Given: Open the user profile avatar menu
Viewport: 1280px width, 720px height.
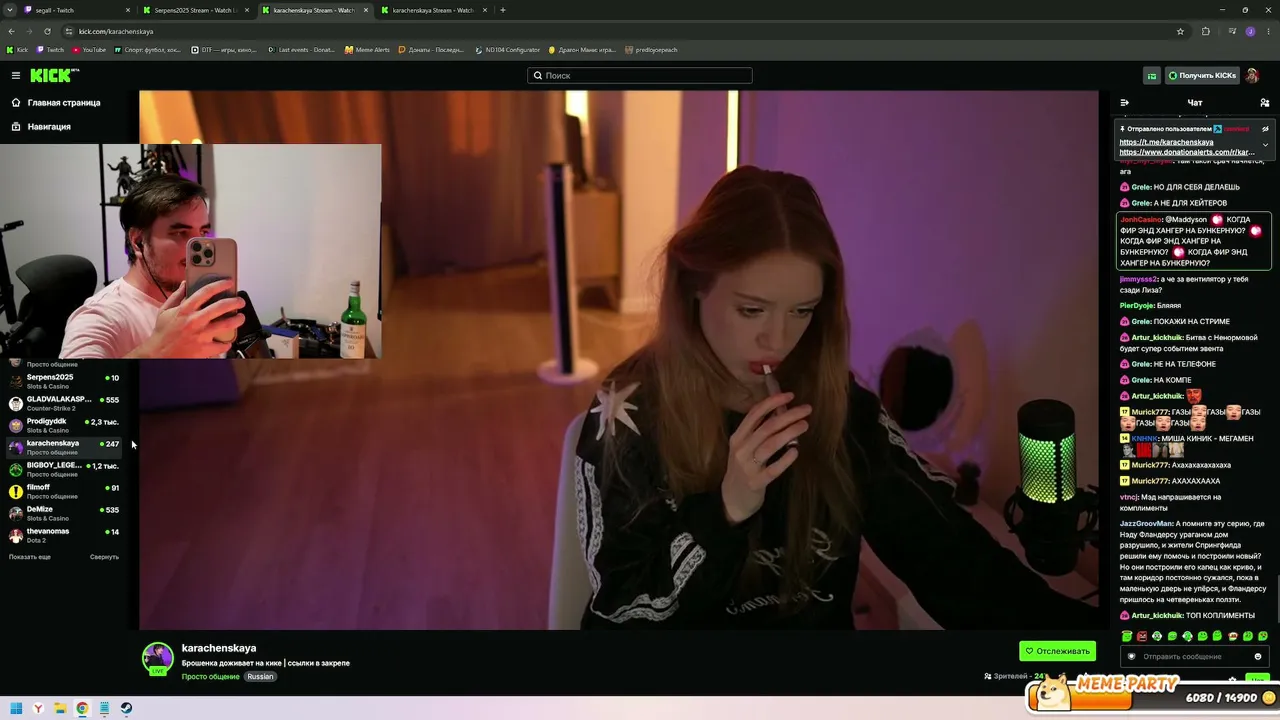Looking at the screenshot, I should [x=1252, y=76].
